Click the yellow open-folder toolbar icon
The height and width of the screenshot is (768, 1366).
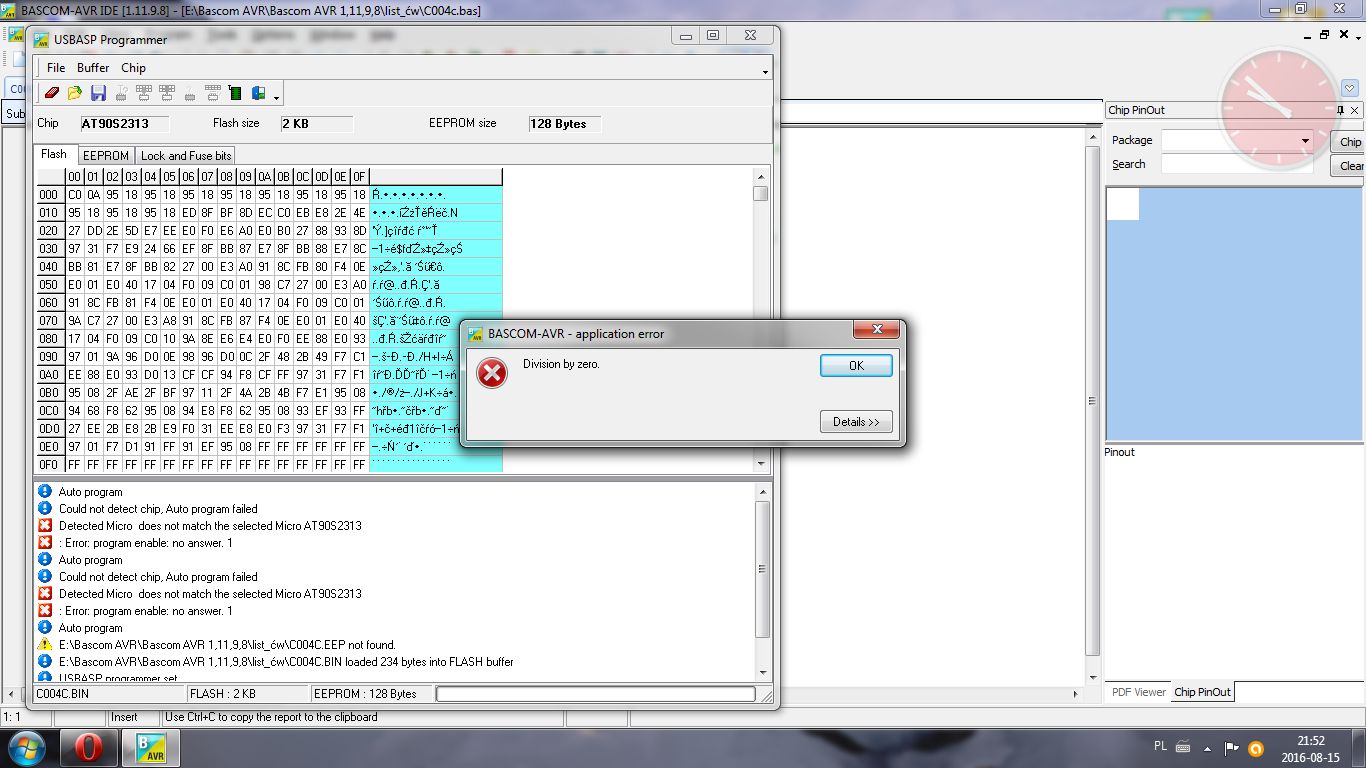(75, 93)
